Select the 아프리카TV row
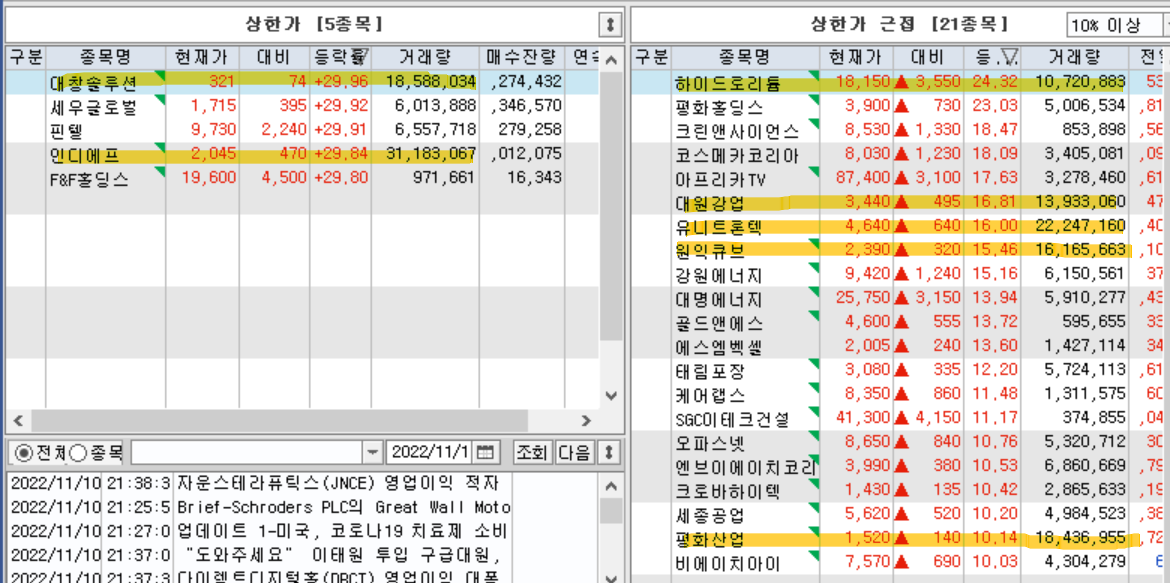 pyautogui.click(x=900, y=179)
